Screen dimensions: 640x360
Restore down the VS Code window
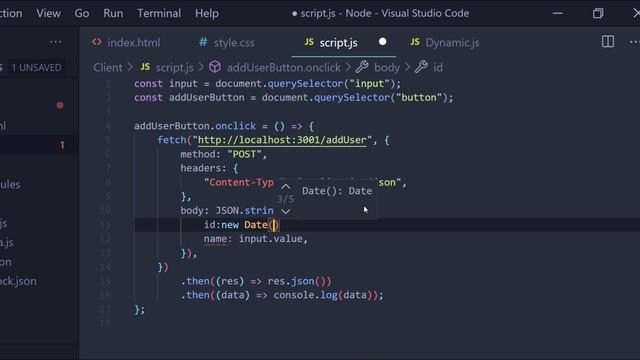point(598,13)
